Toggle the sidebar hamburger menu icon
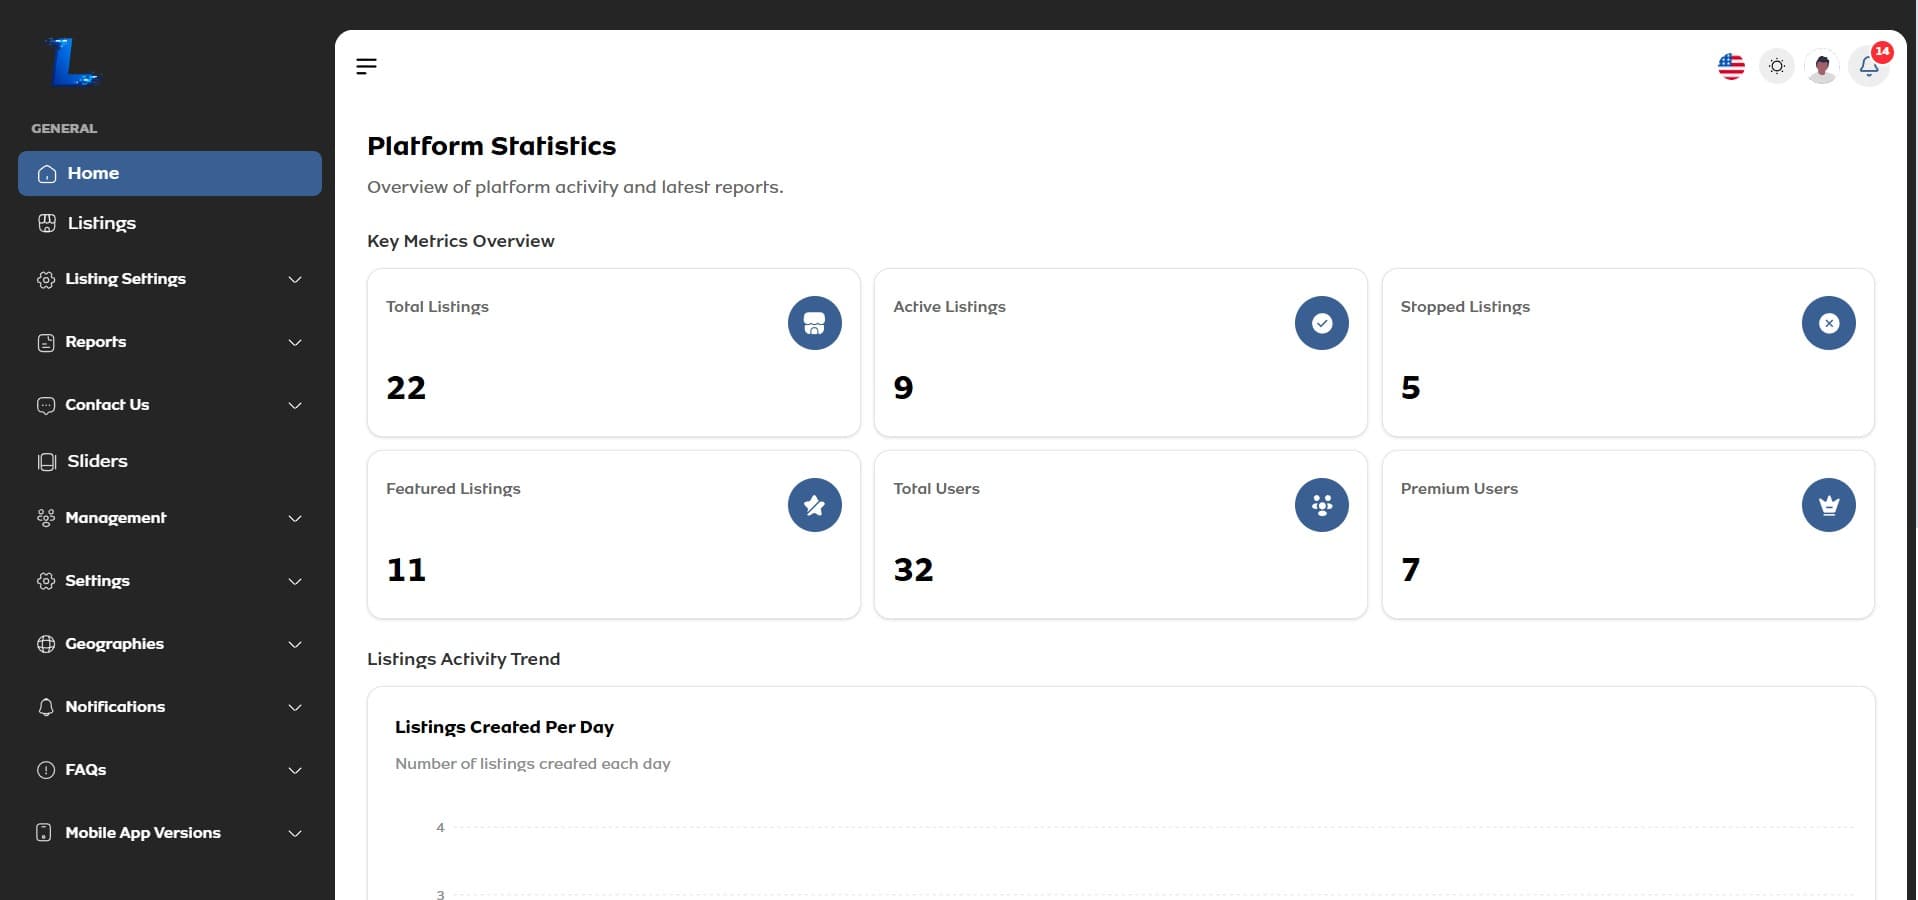 point(366,66)
